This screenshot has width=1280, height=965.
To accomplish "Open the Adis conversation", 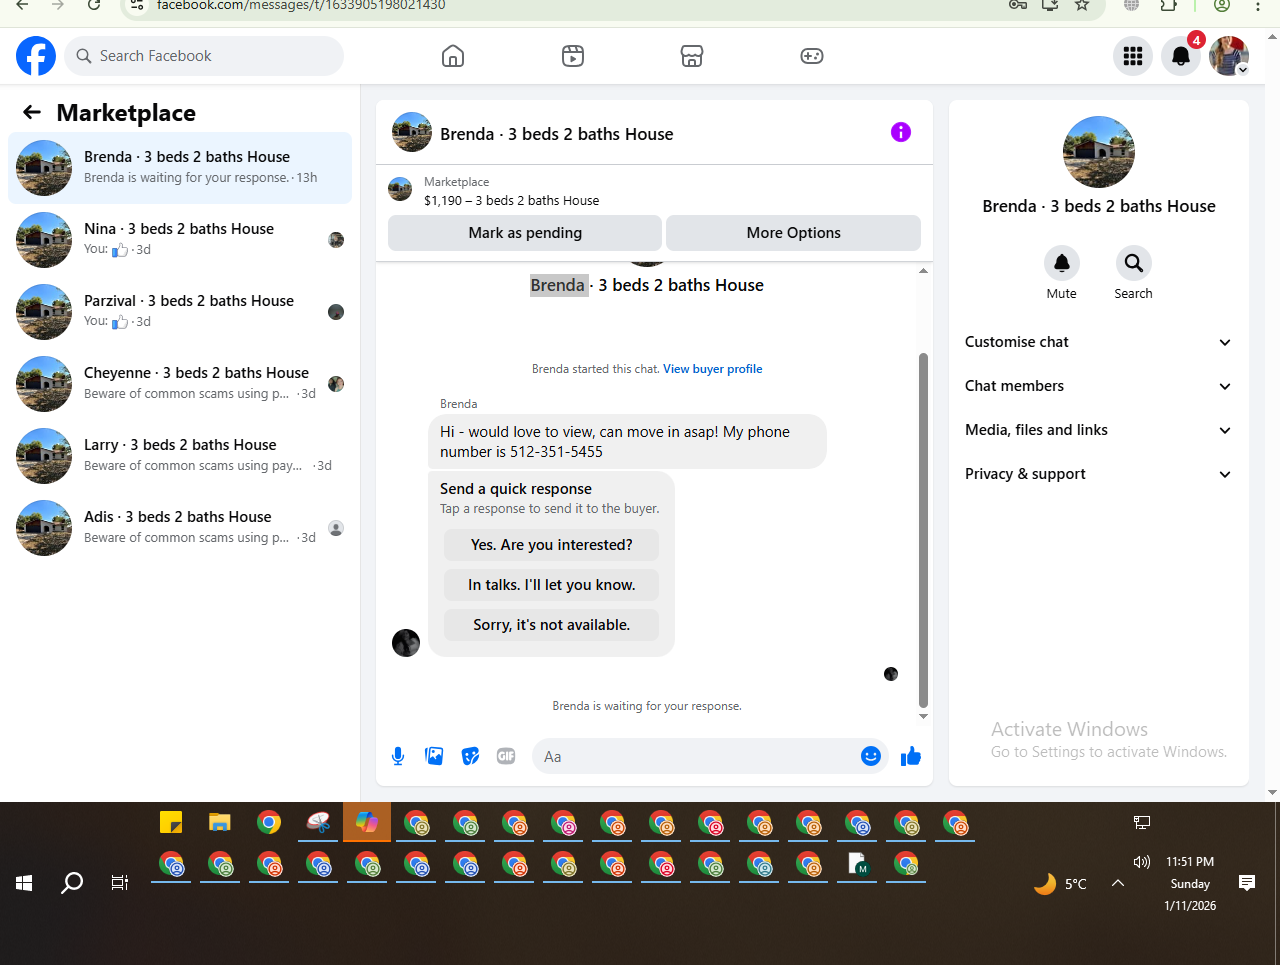I will pos(180,528).
